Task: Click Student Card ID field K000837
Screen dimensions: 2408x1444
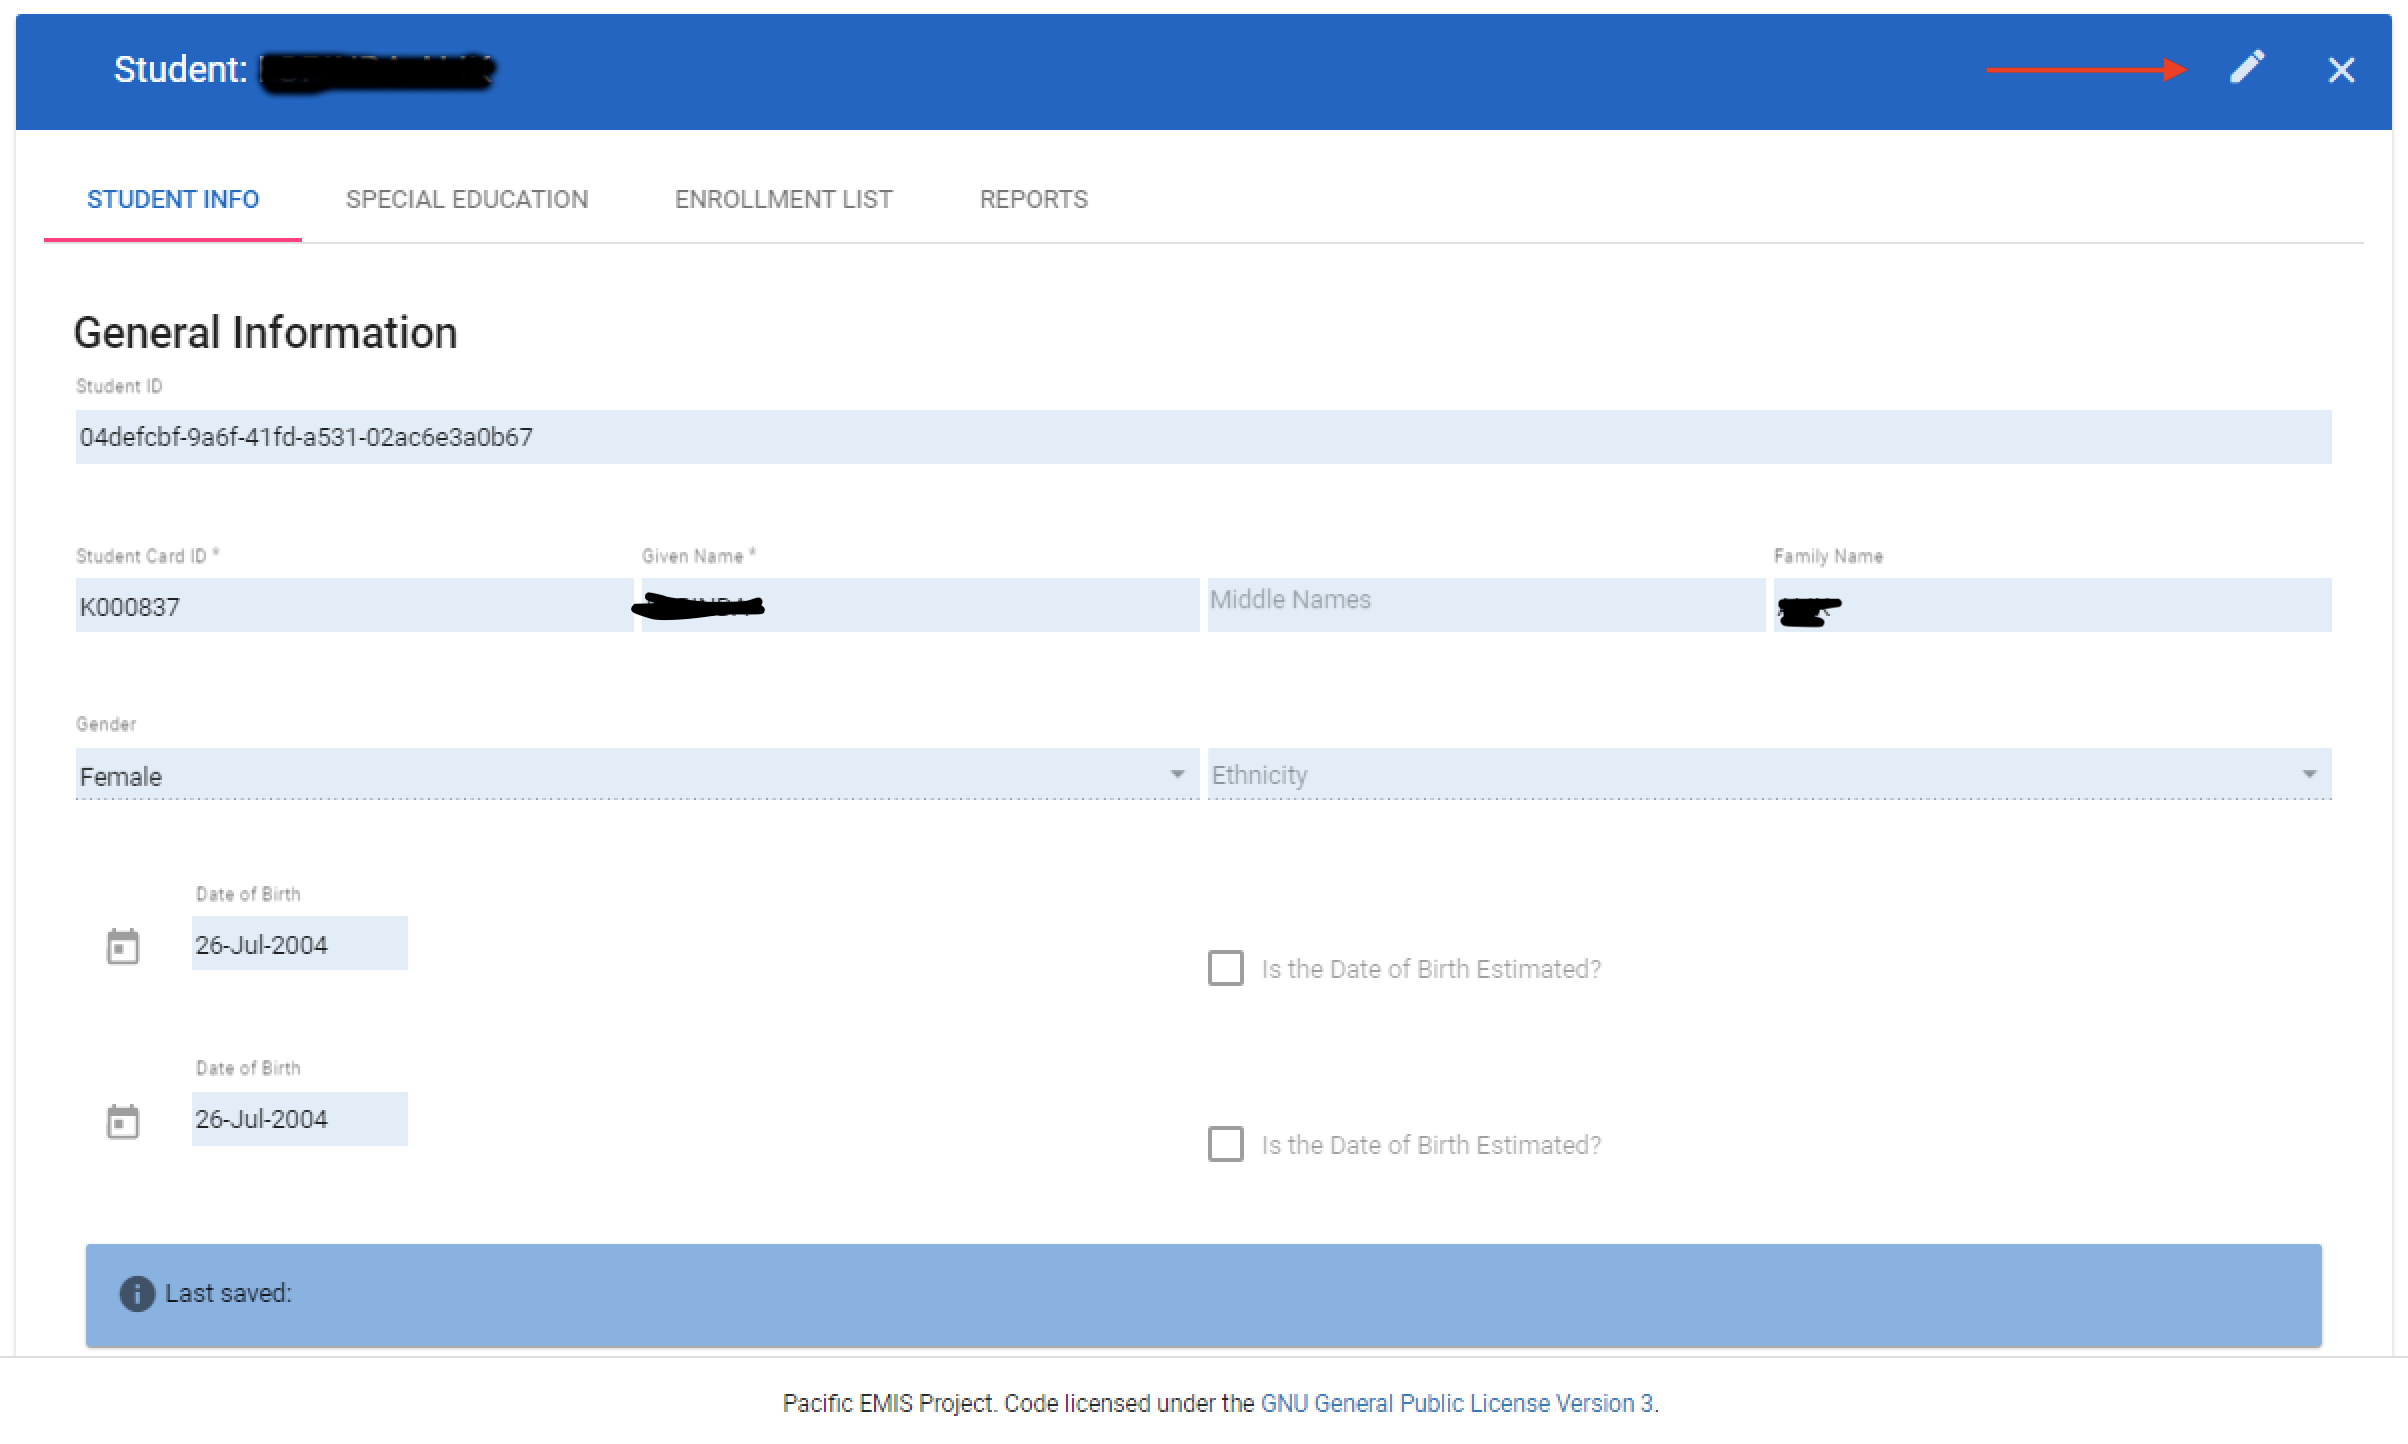Action: pyautogui.click(x=353, y=606)
